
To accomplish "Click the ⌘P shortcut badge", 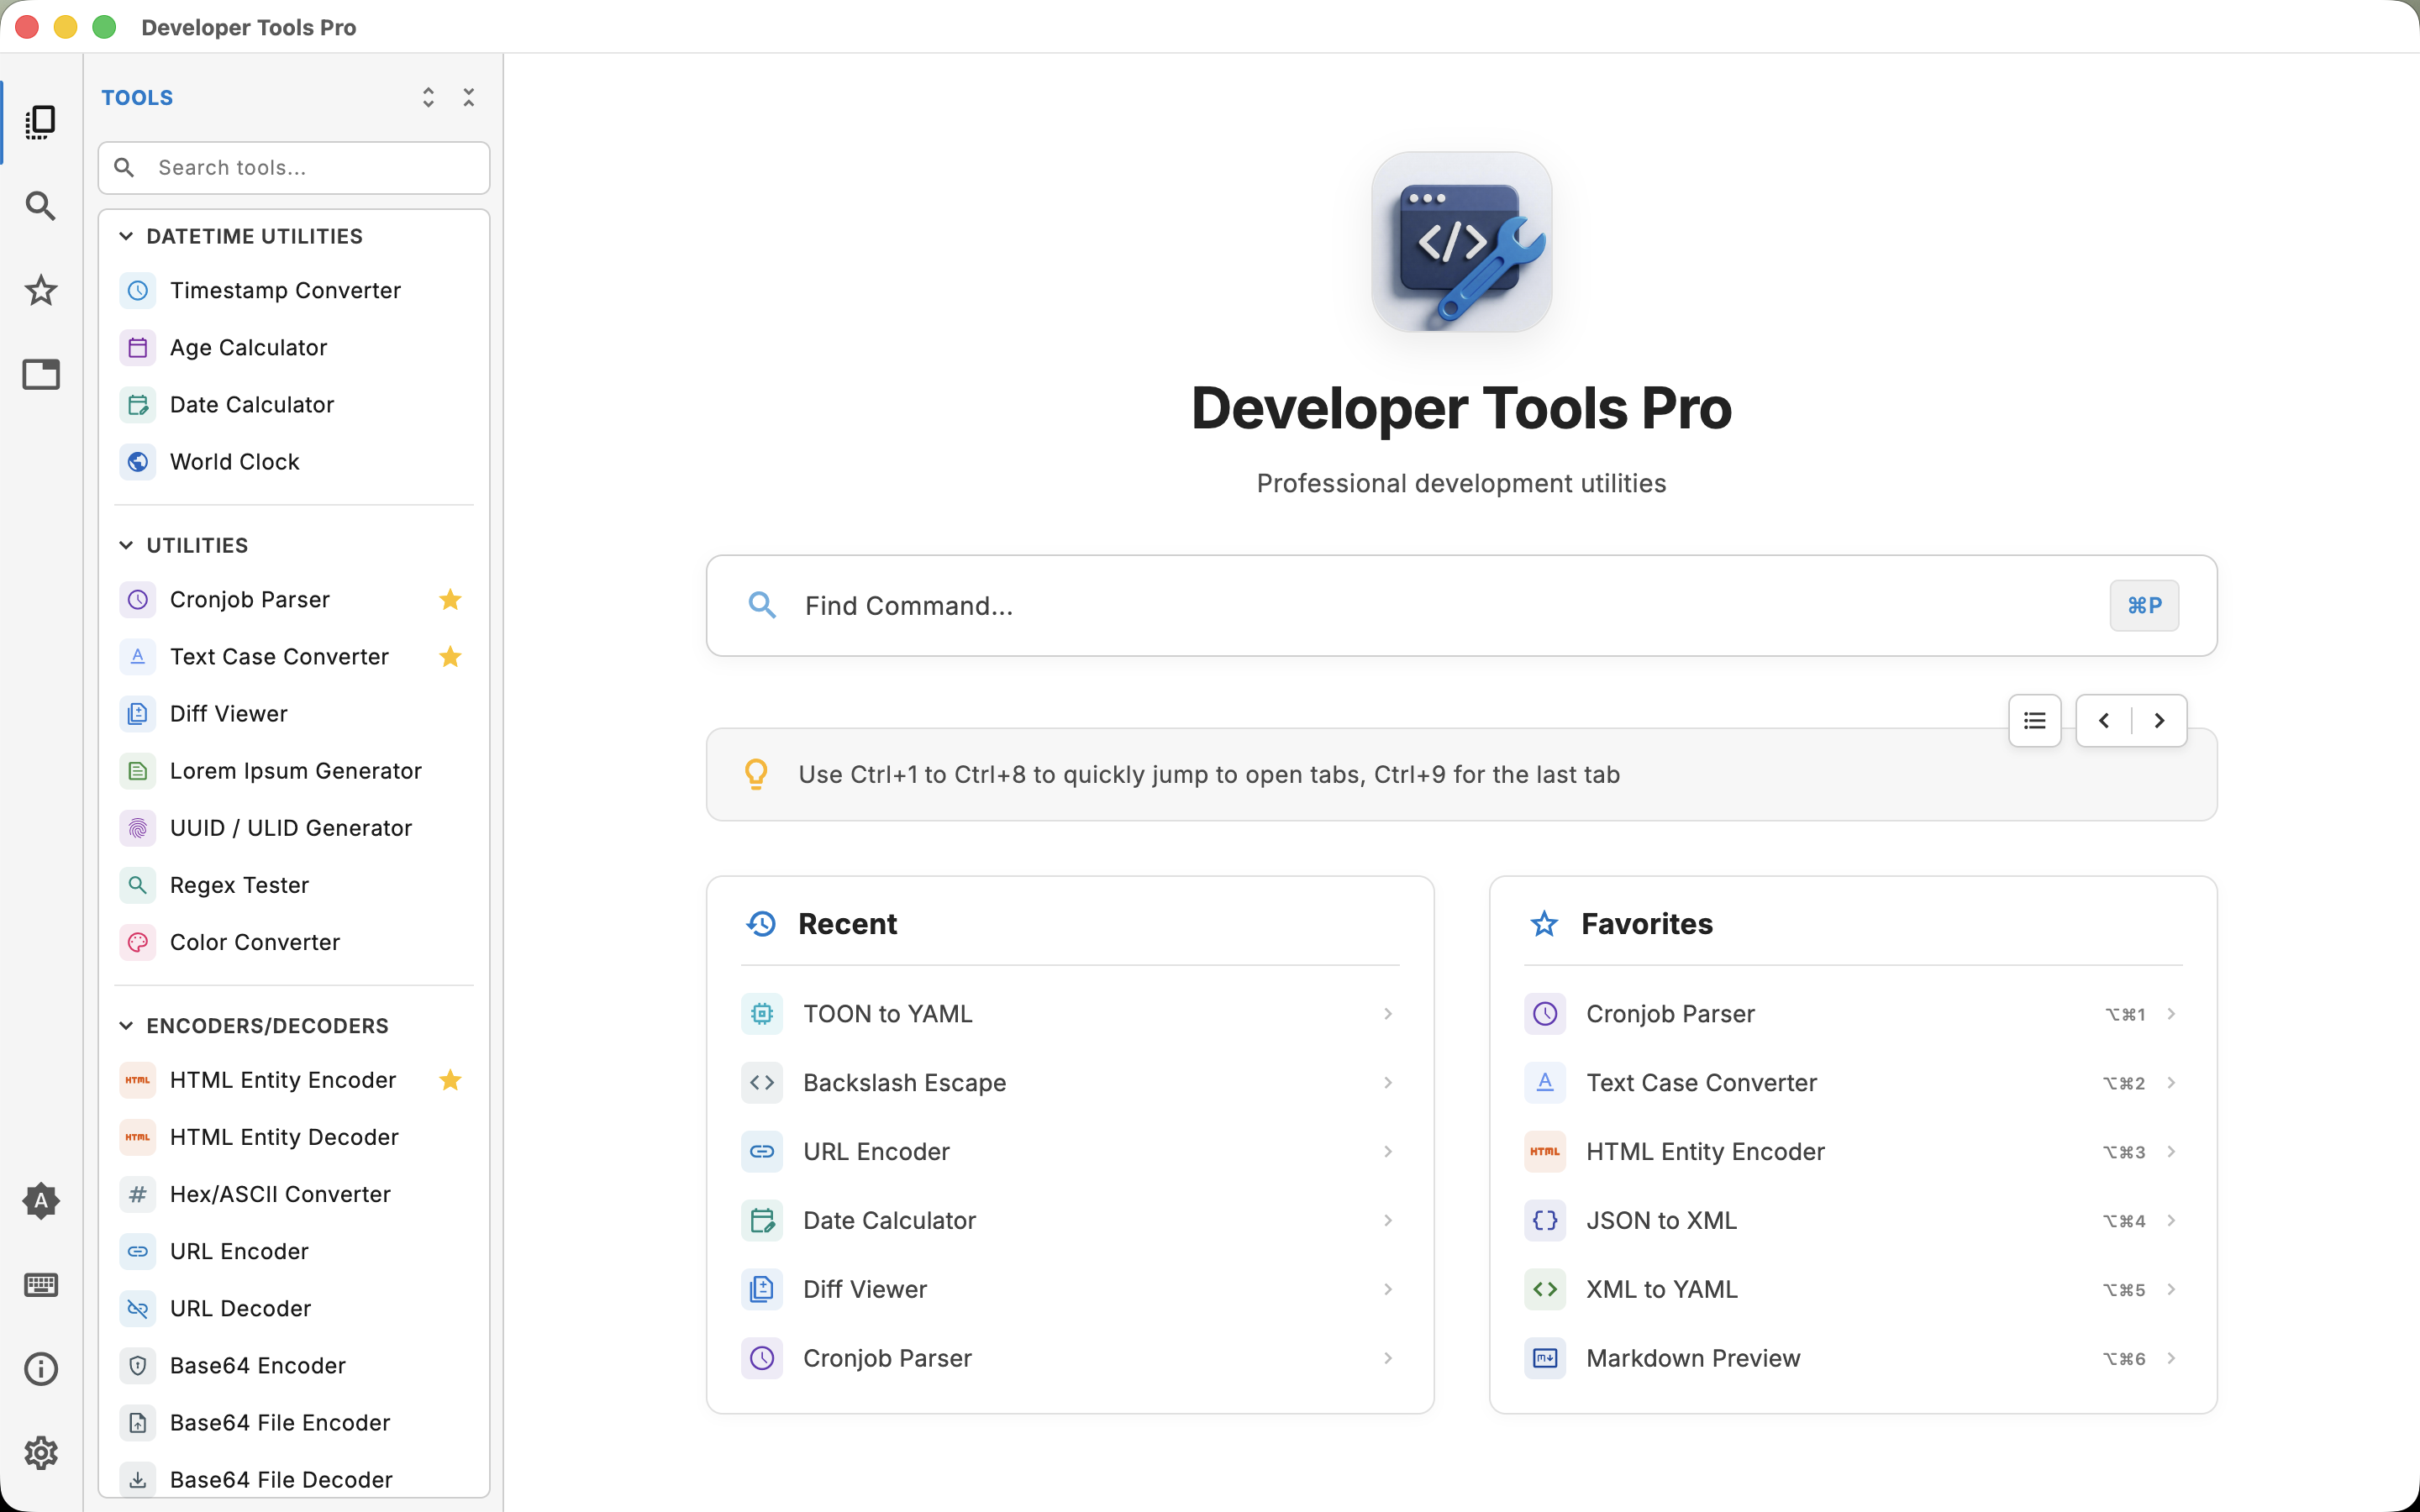I will point(2144,605).
